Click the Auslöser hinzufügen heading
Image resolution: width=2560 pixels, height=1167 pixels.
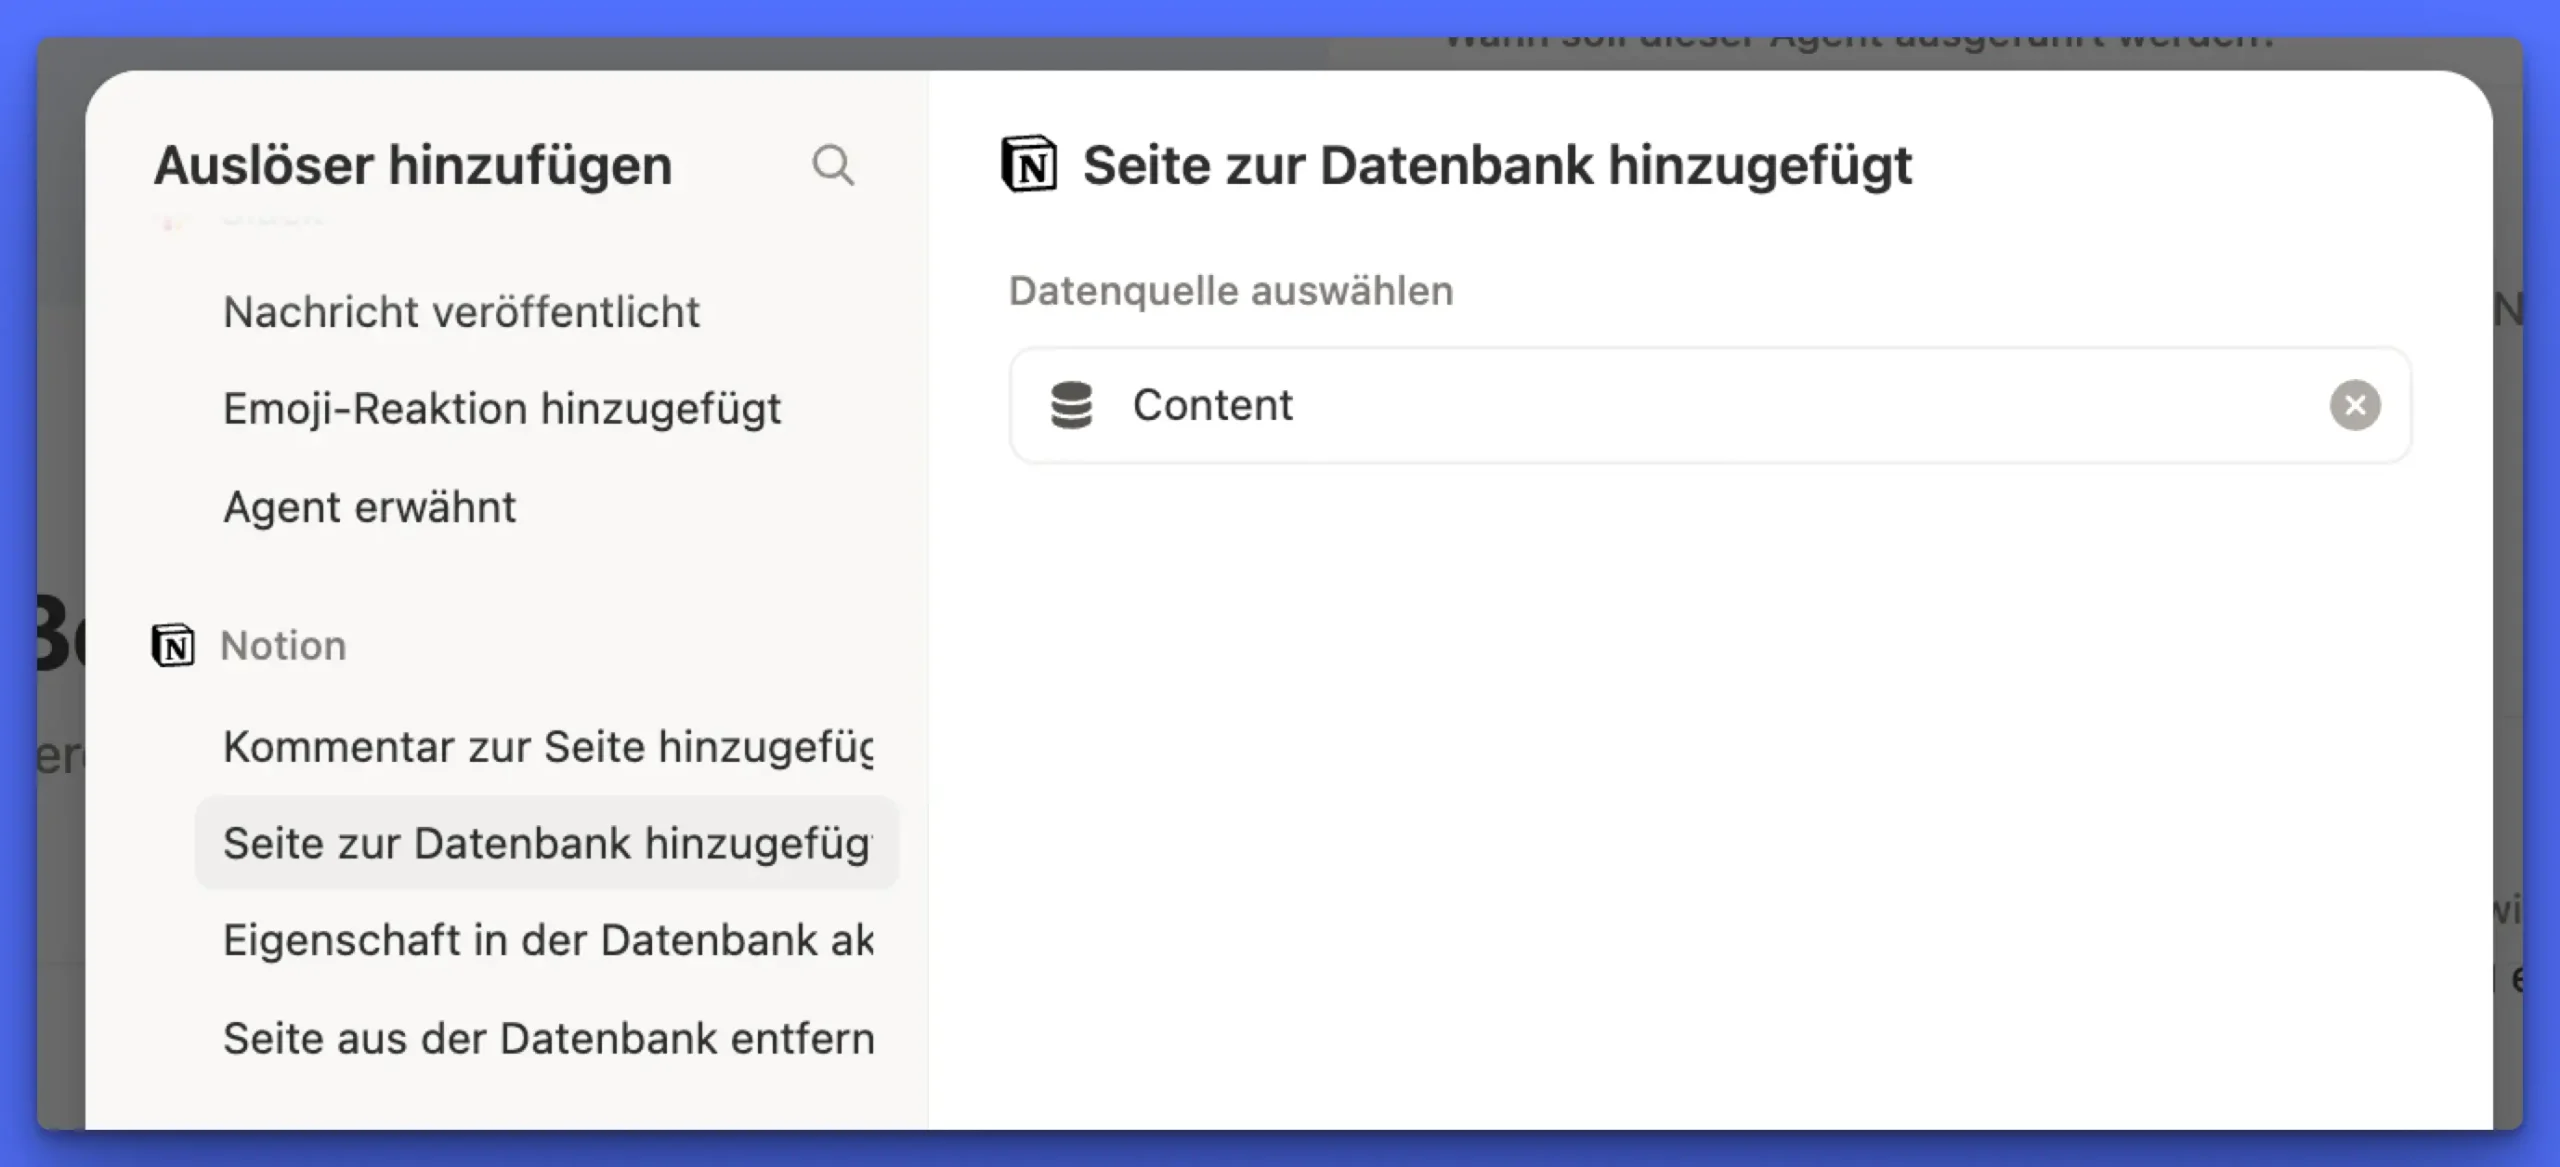[412, 165]
